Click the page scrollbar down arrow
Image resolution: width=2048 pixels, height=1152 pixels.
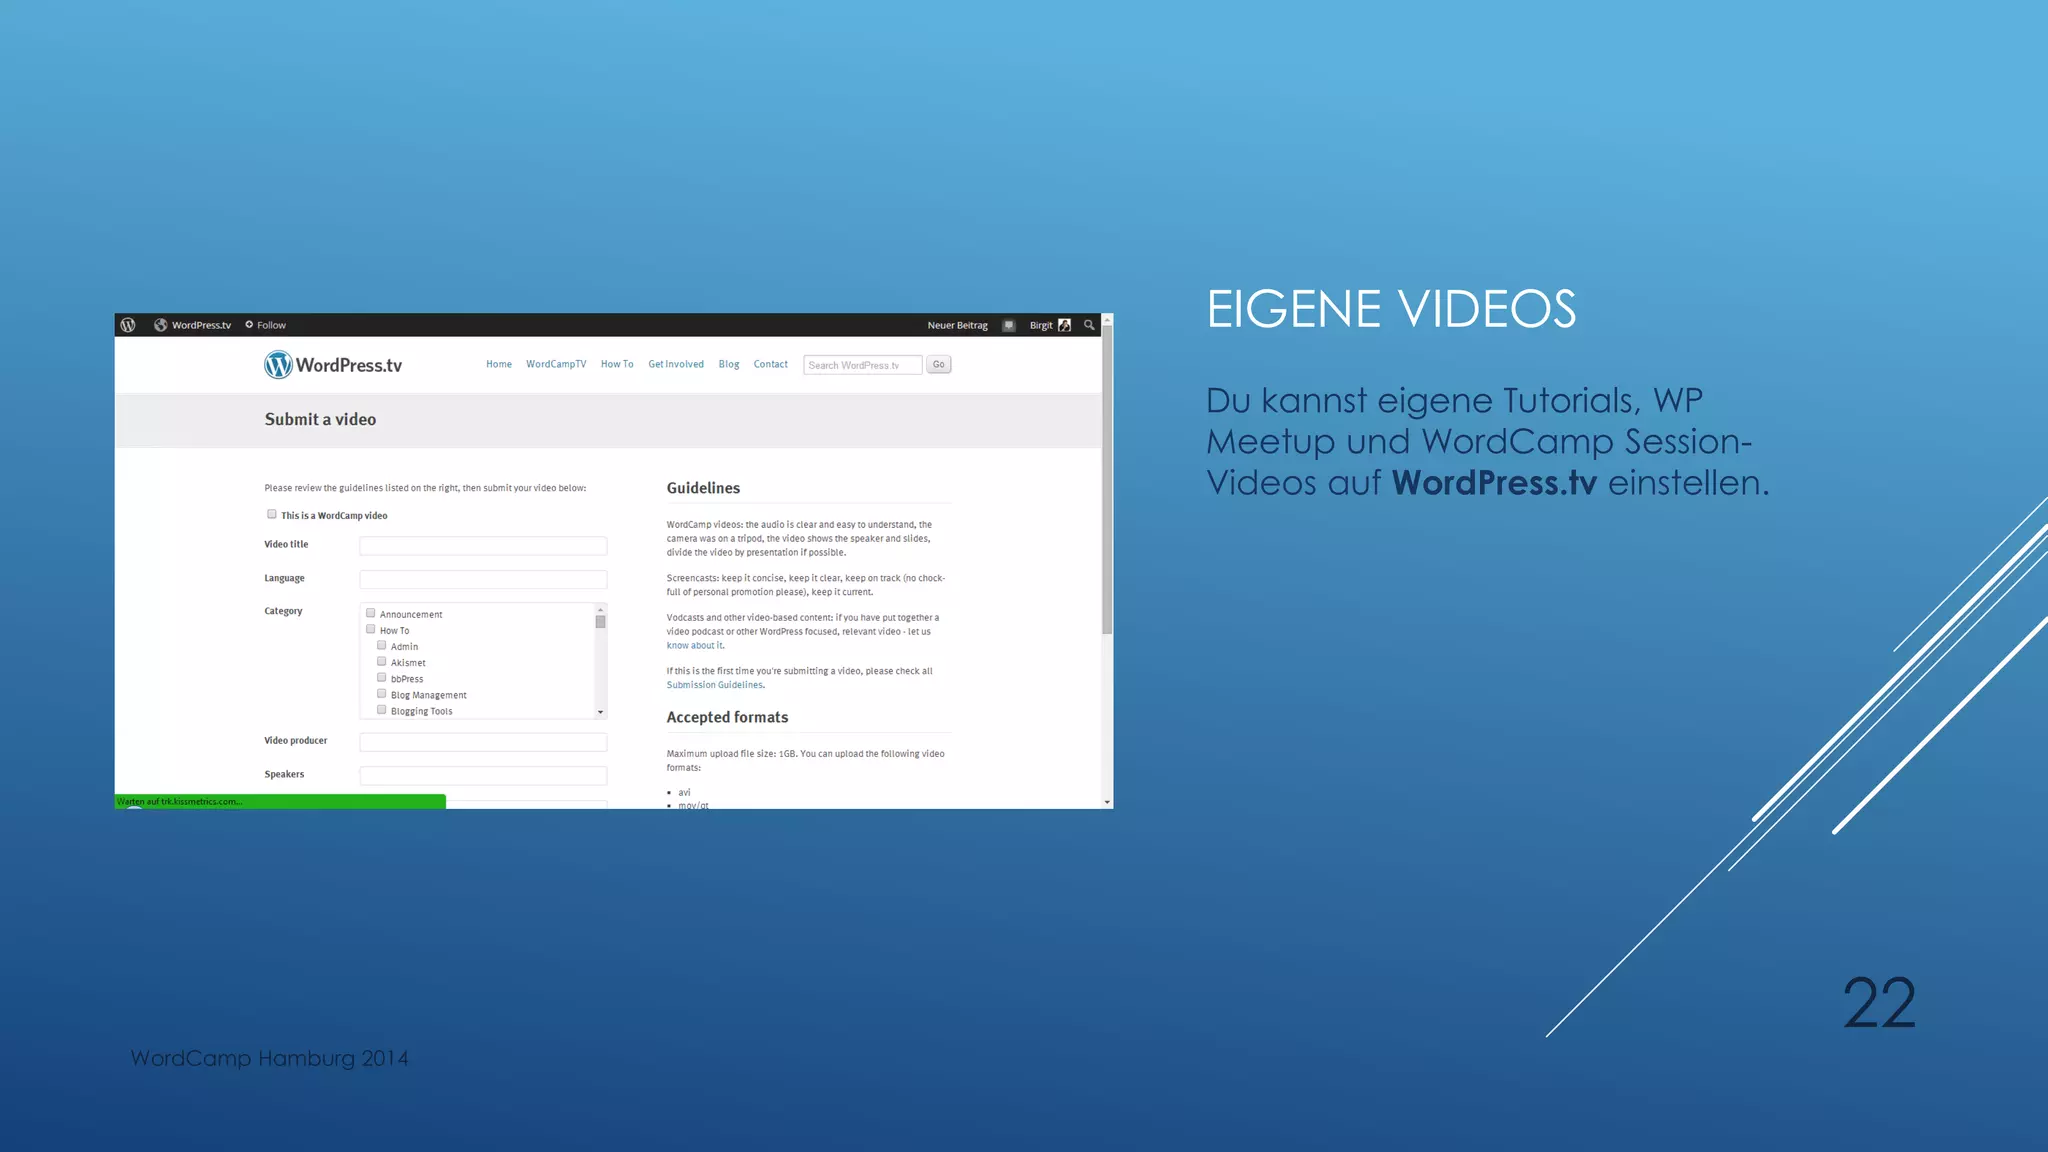click(1107, 802)
